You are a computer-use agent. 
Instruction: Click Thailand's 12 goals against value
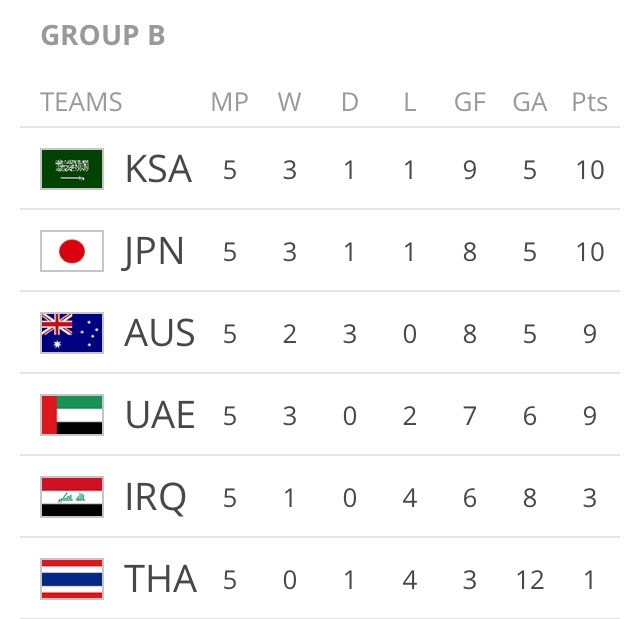[529, 579]
